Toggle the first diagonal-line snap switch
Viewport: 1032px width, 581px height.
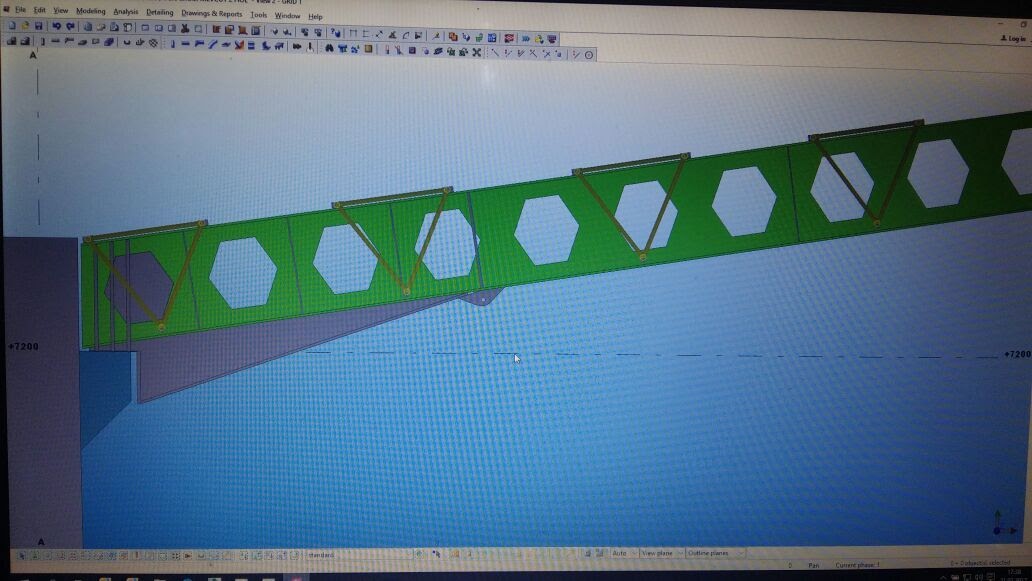point(495,53)
